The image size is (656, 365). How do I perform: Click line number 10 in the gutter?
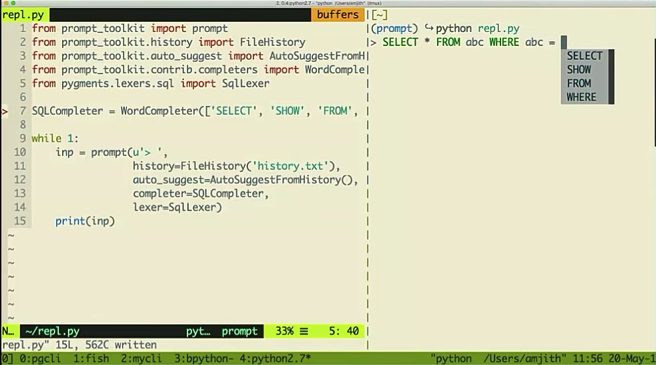point(20,152)
